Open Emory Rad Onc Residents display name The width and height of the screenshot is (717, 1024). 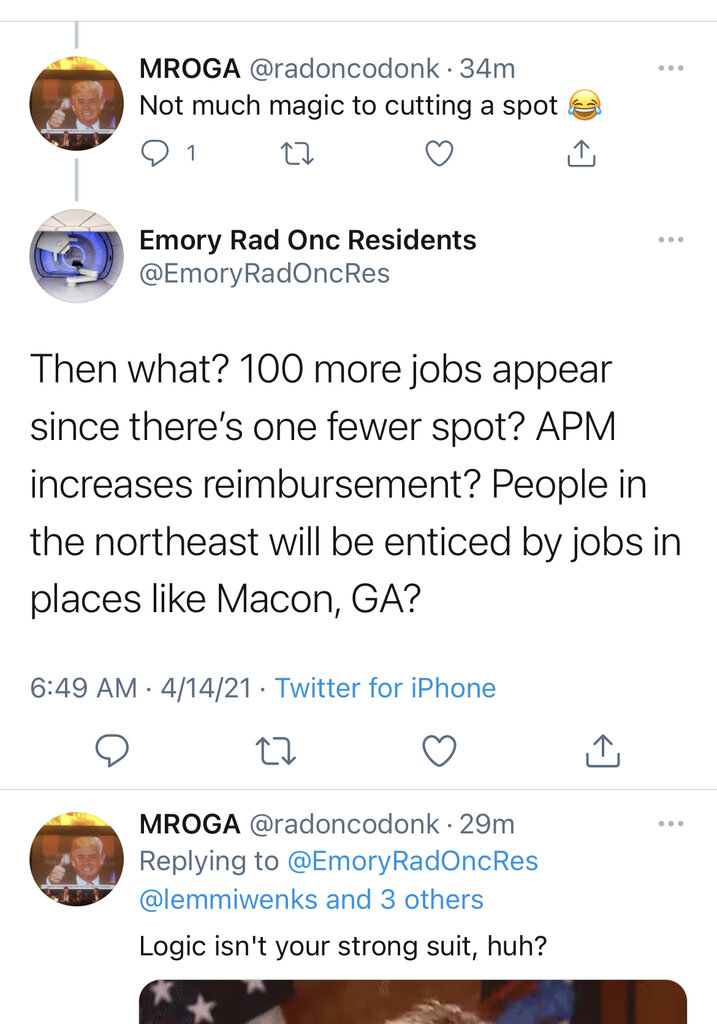pos(307,240)
